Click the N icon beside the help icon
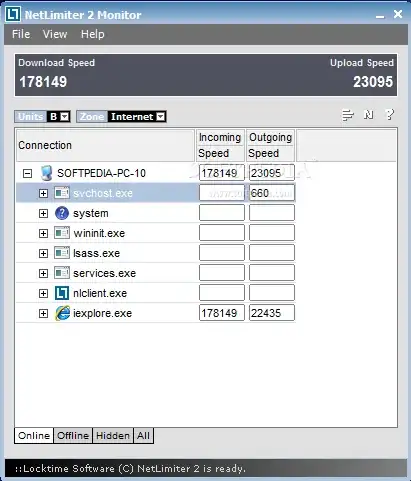The height and width of the screenshot is (481, 411). pyautogui.click(x=368, y=115)
